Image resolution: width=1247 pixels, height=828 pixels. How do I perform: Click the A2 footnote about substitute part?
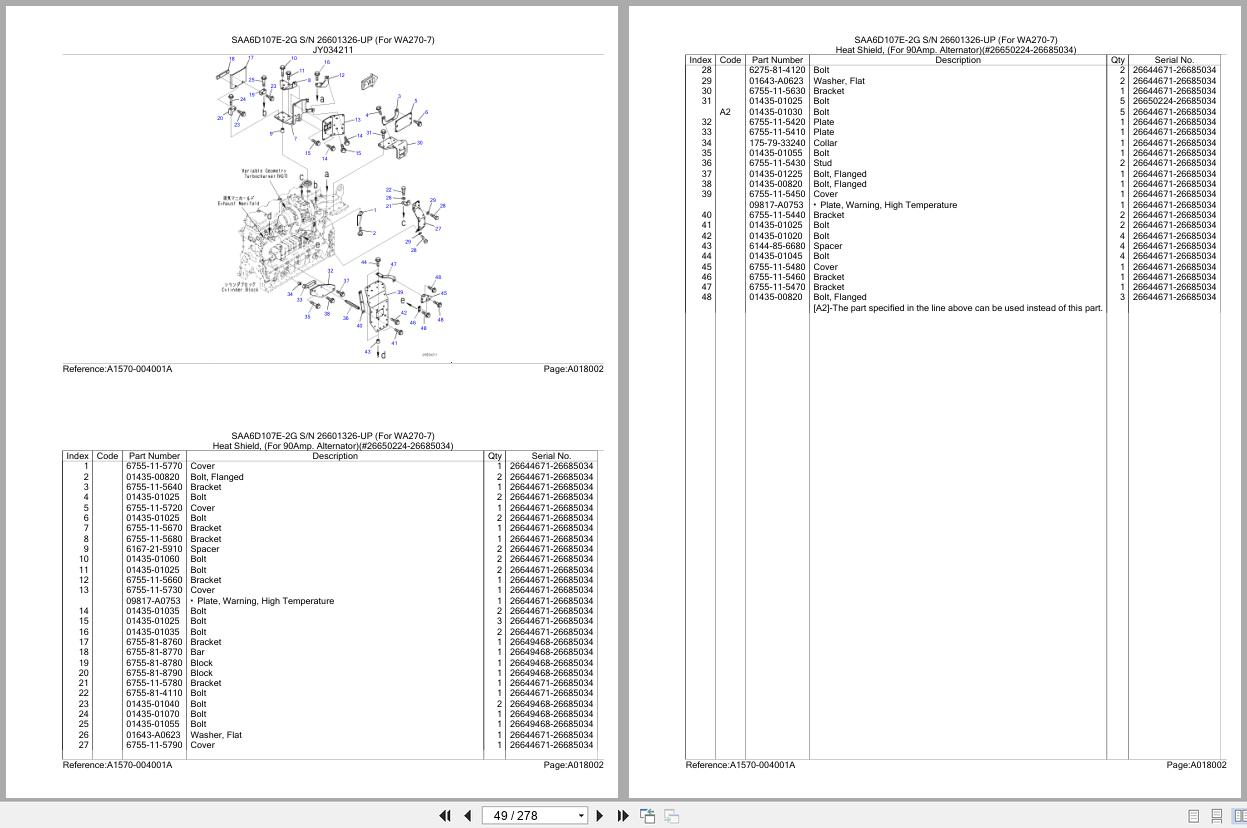[x=957, y=308]
